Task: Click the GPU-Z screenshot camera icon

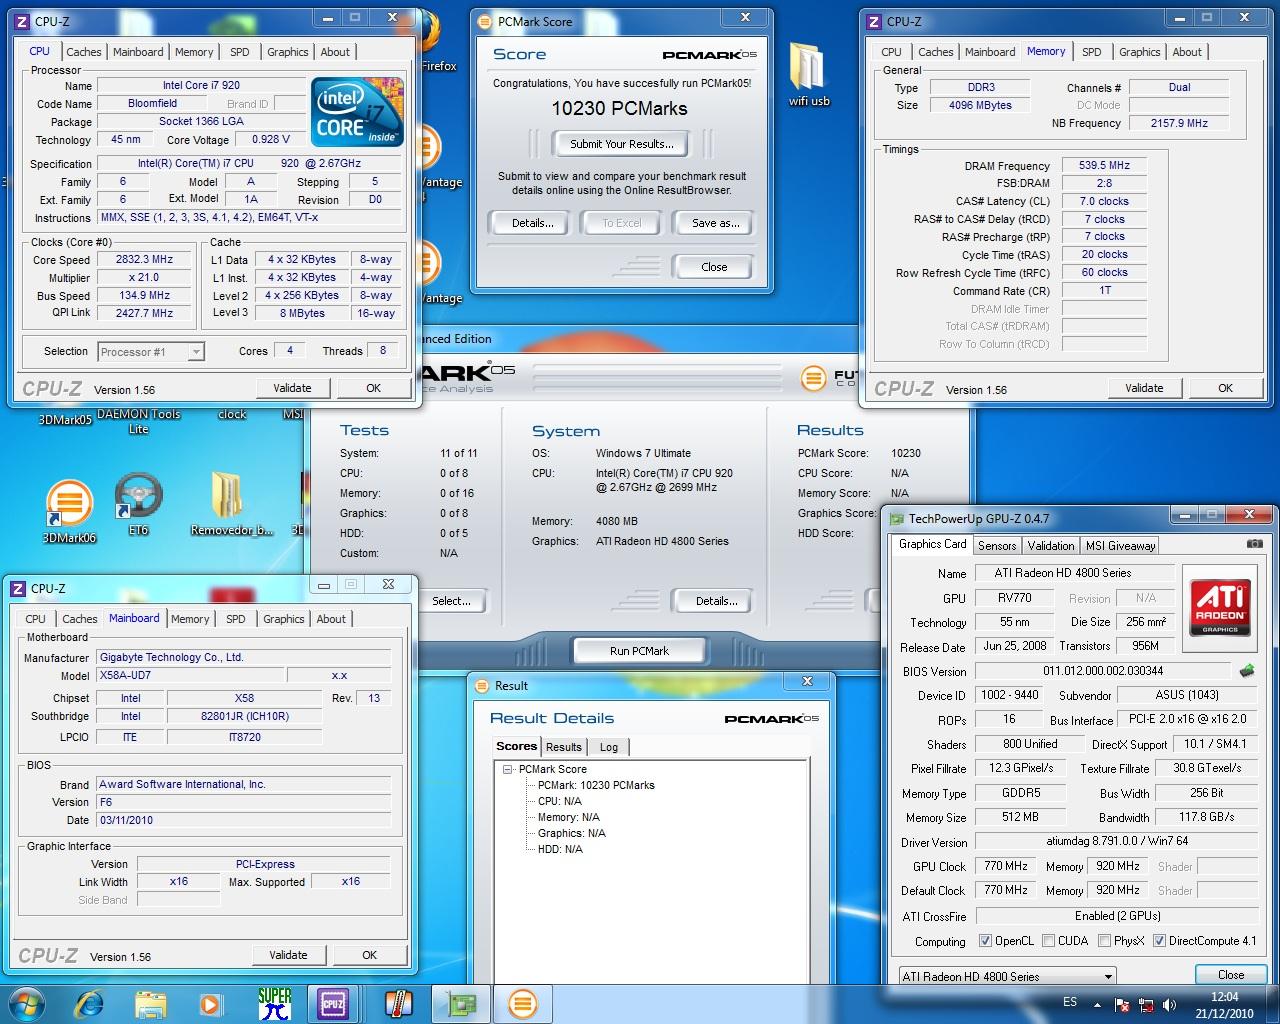Action: click(1254, 544)
